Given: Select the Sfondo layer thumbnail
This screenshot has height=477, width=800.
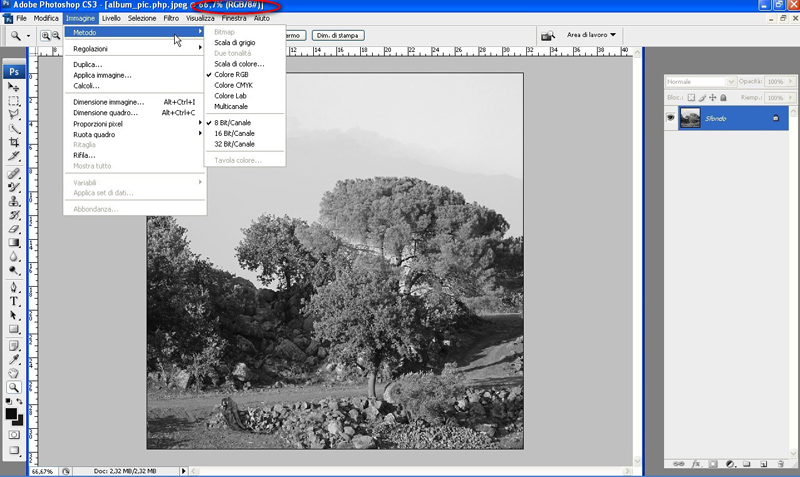Looking at the screenshot, I should pyautogui.click(x=689, y=118).
